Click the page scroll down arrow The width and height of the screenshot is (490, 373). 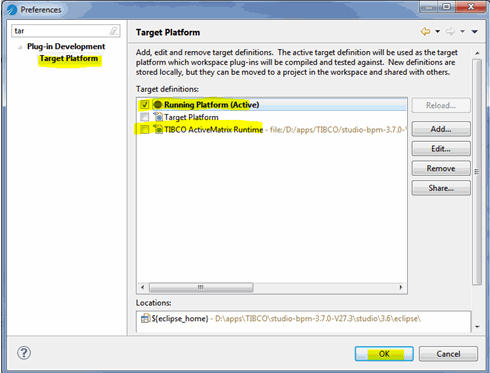coord(477,327)
